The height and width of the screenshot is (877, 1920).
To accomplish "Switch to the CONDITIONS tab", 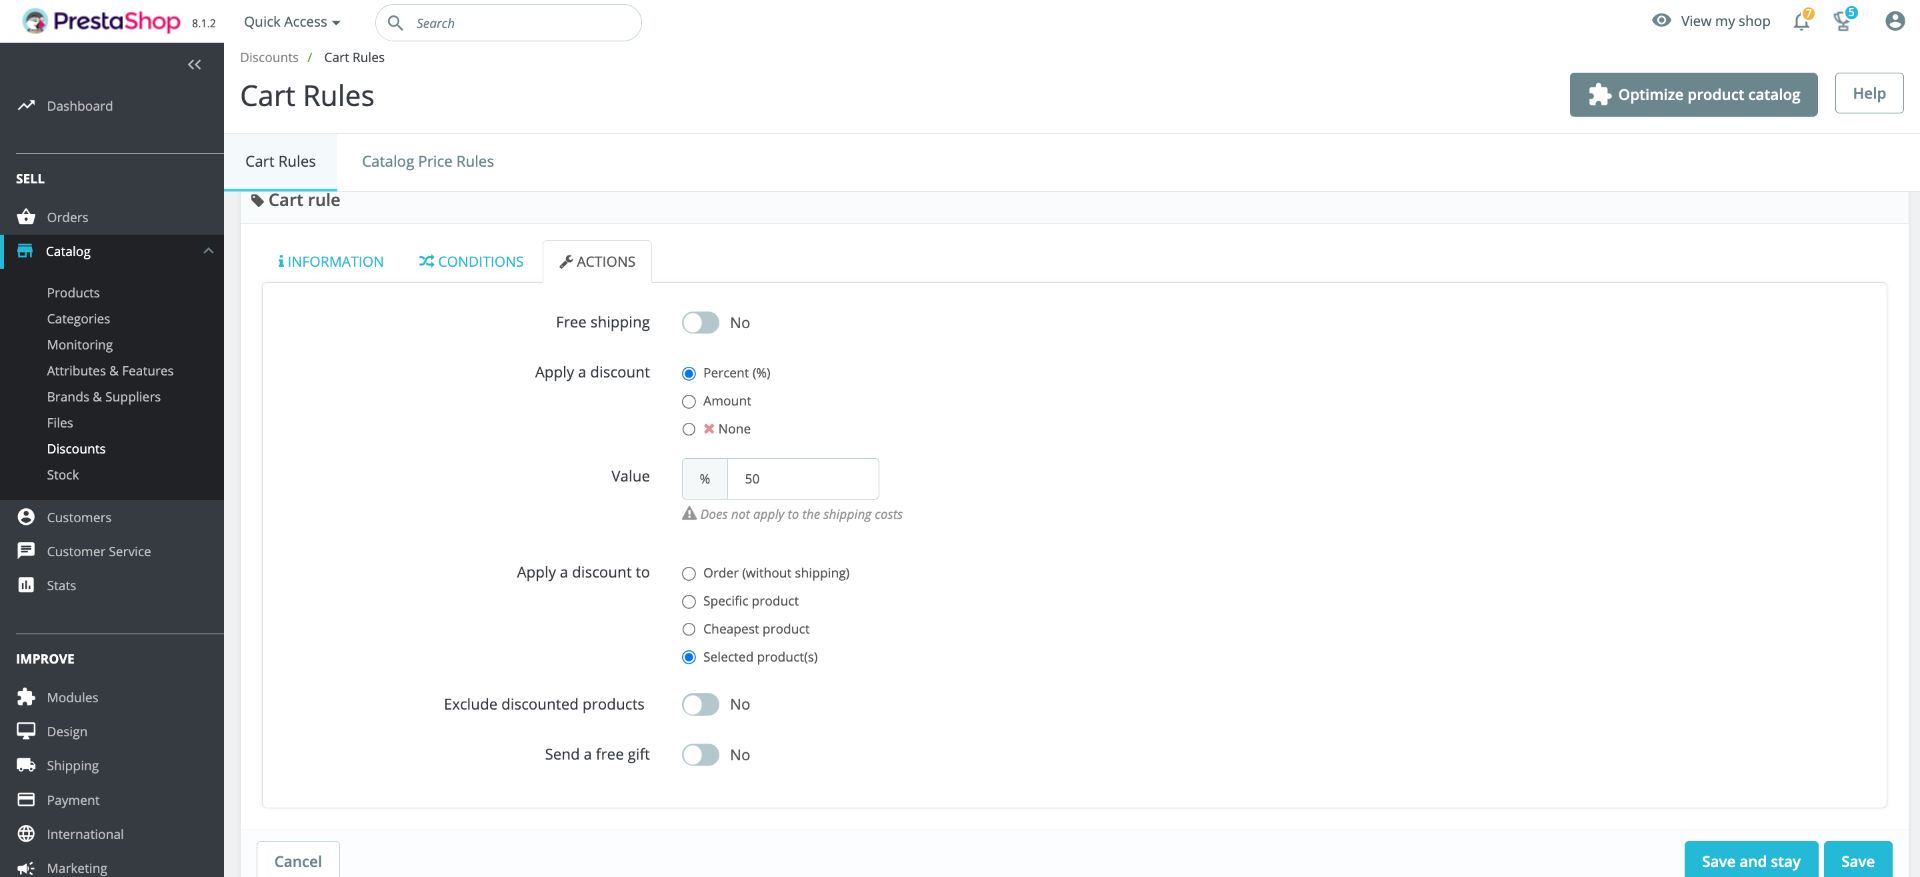I will (x=471, y=262).
